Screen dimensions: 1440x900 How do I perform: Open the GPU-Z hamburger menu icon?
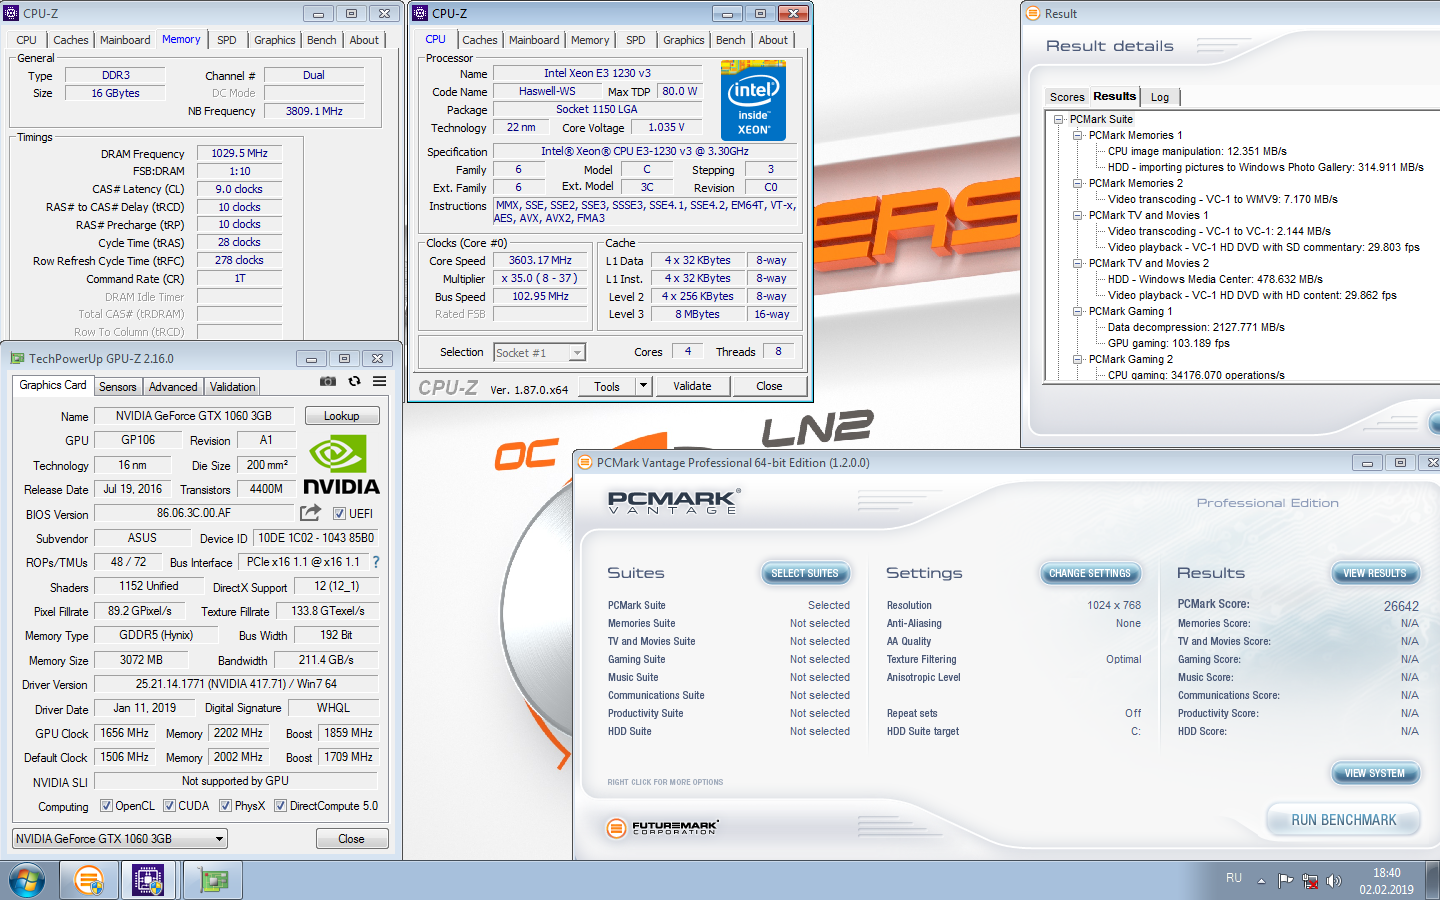(x=380, y=381)
